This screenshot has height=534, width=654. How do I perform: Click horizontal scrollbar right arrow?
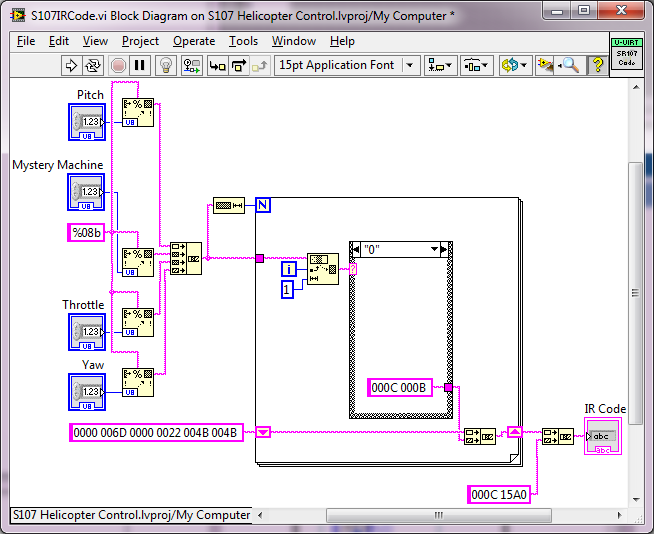coord(620,515)
